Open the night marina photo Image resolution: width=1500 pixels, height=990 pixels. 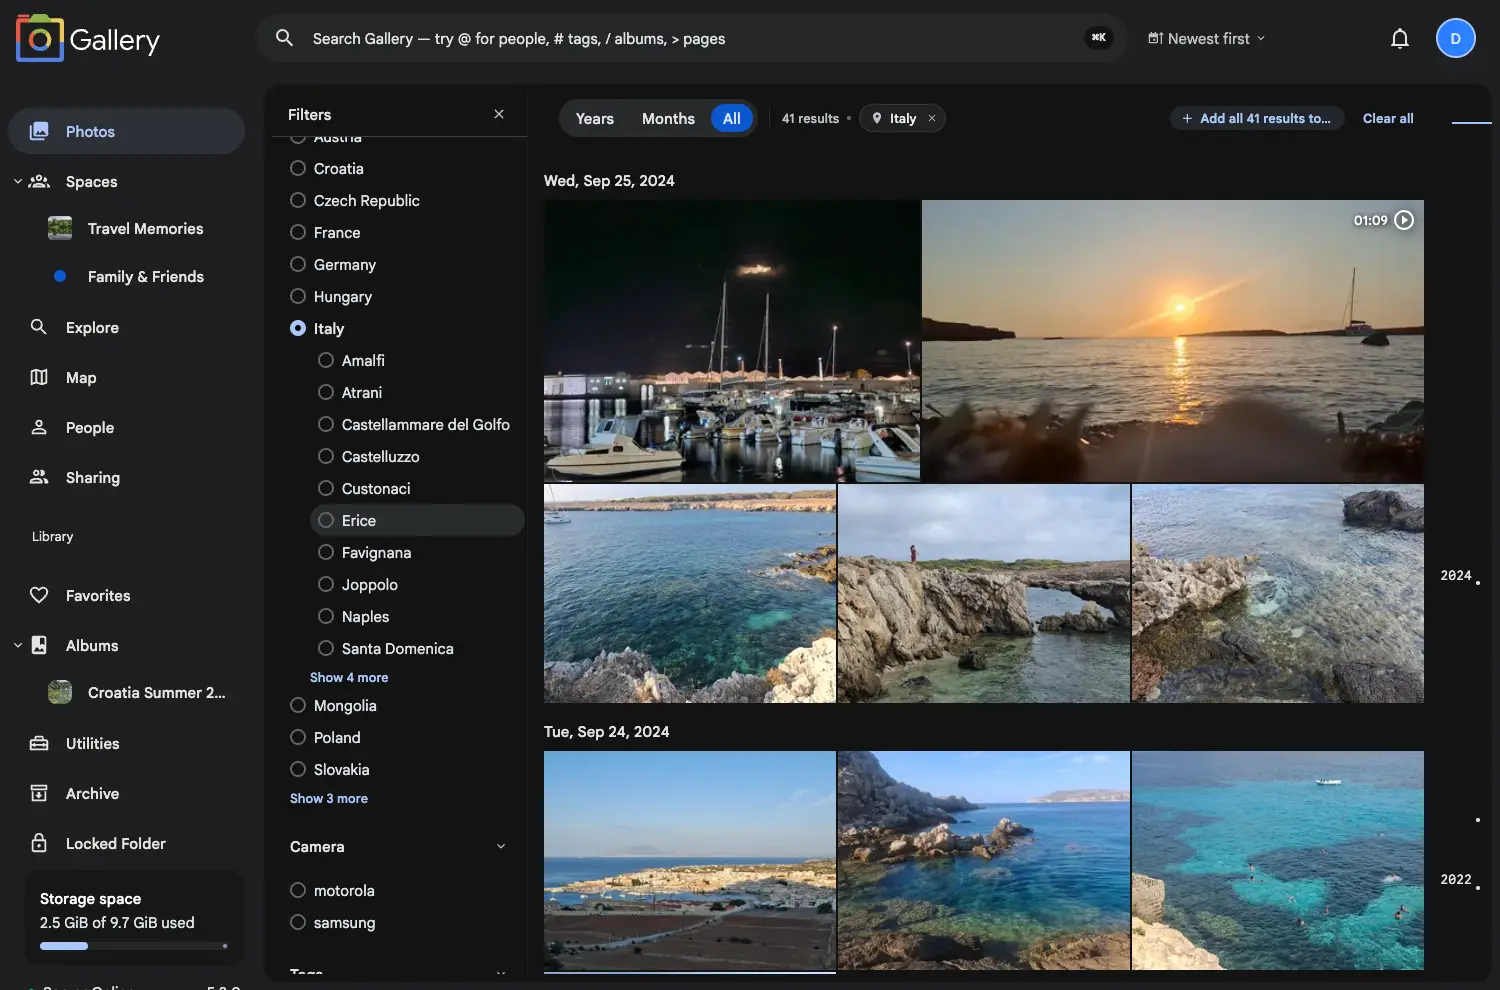coord(732,341)
